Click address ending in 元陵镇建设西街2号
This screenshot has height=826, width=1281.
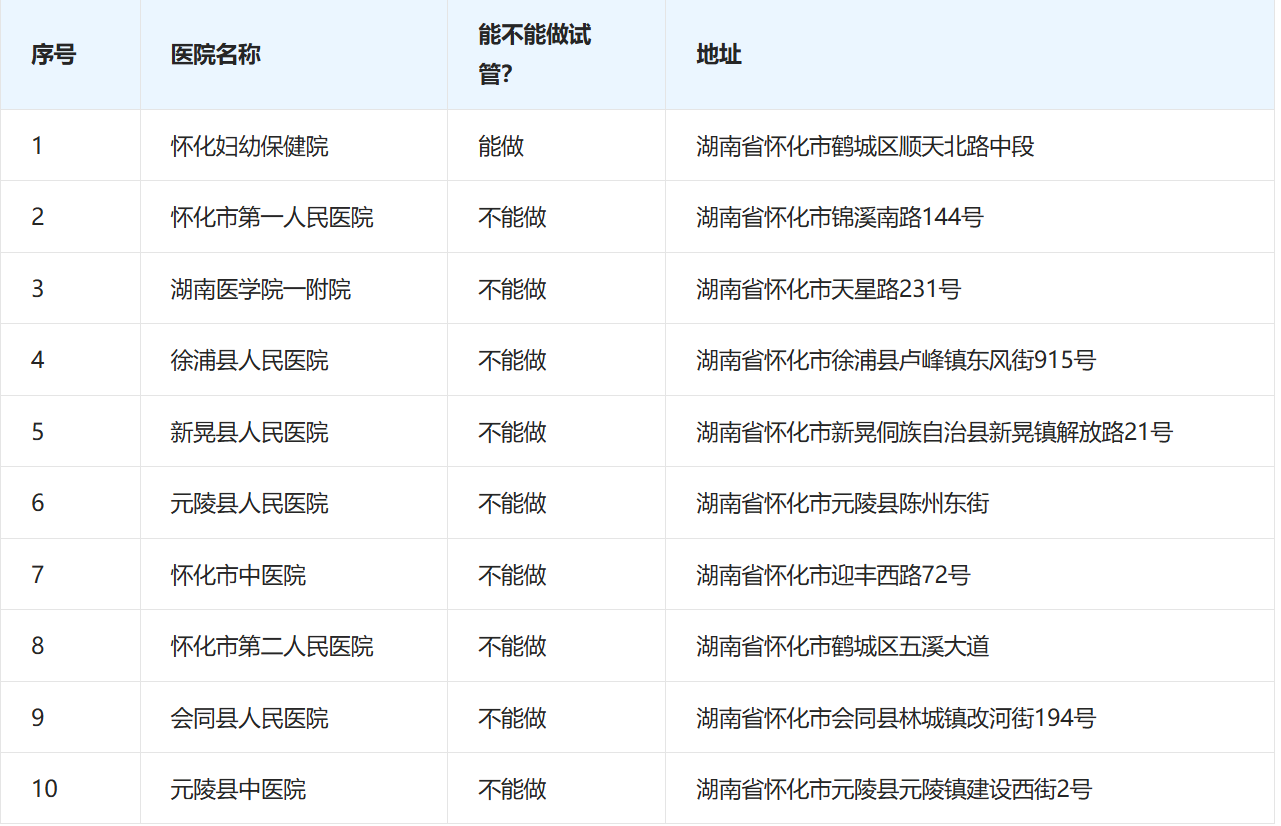click(894, 789)
